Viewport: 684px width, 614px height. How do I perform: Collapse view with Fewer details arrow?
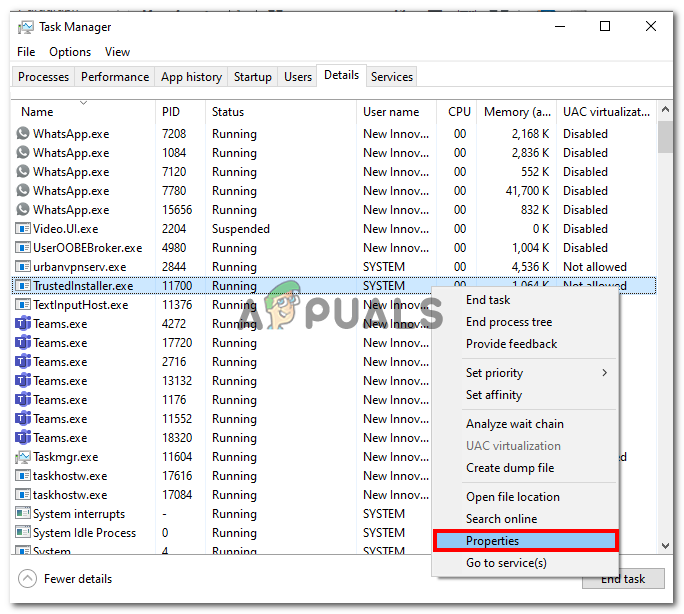coord(27,579)
